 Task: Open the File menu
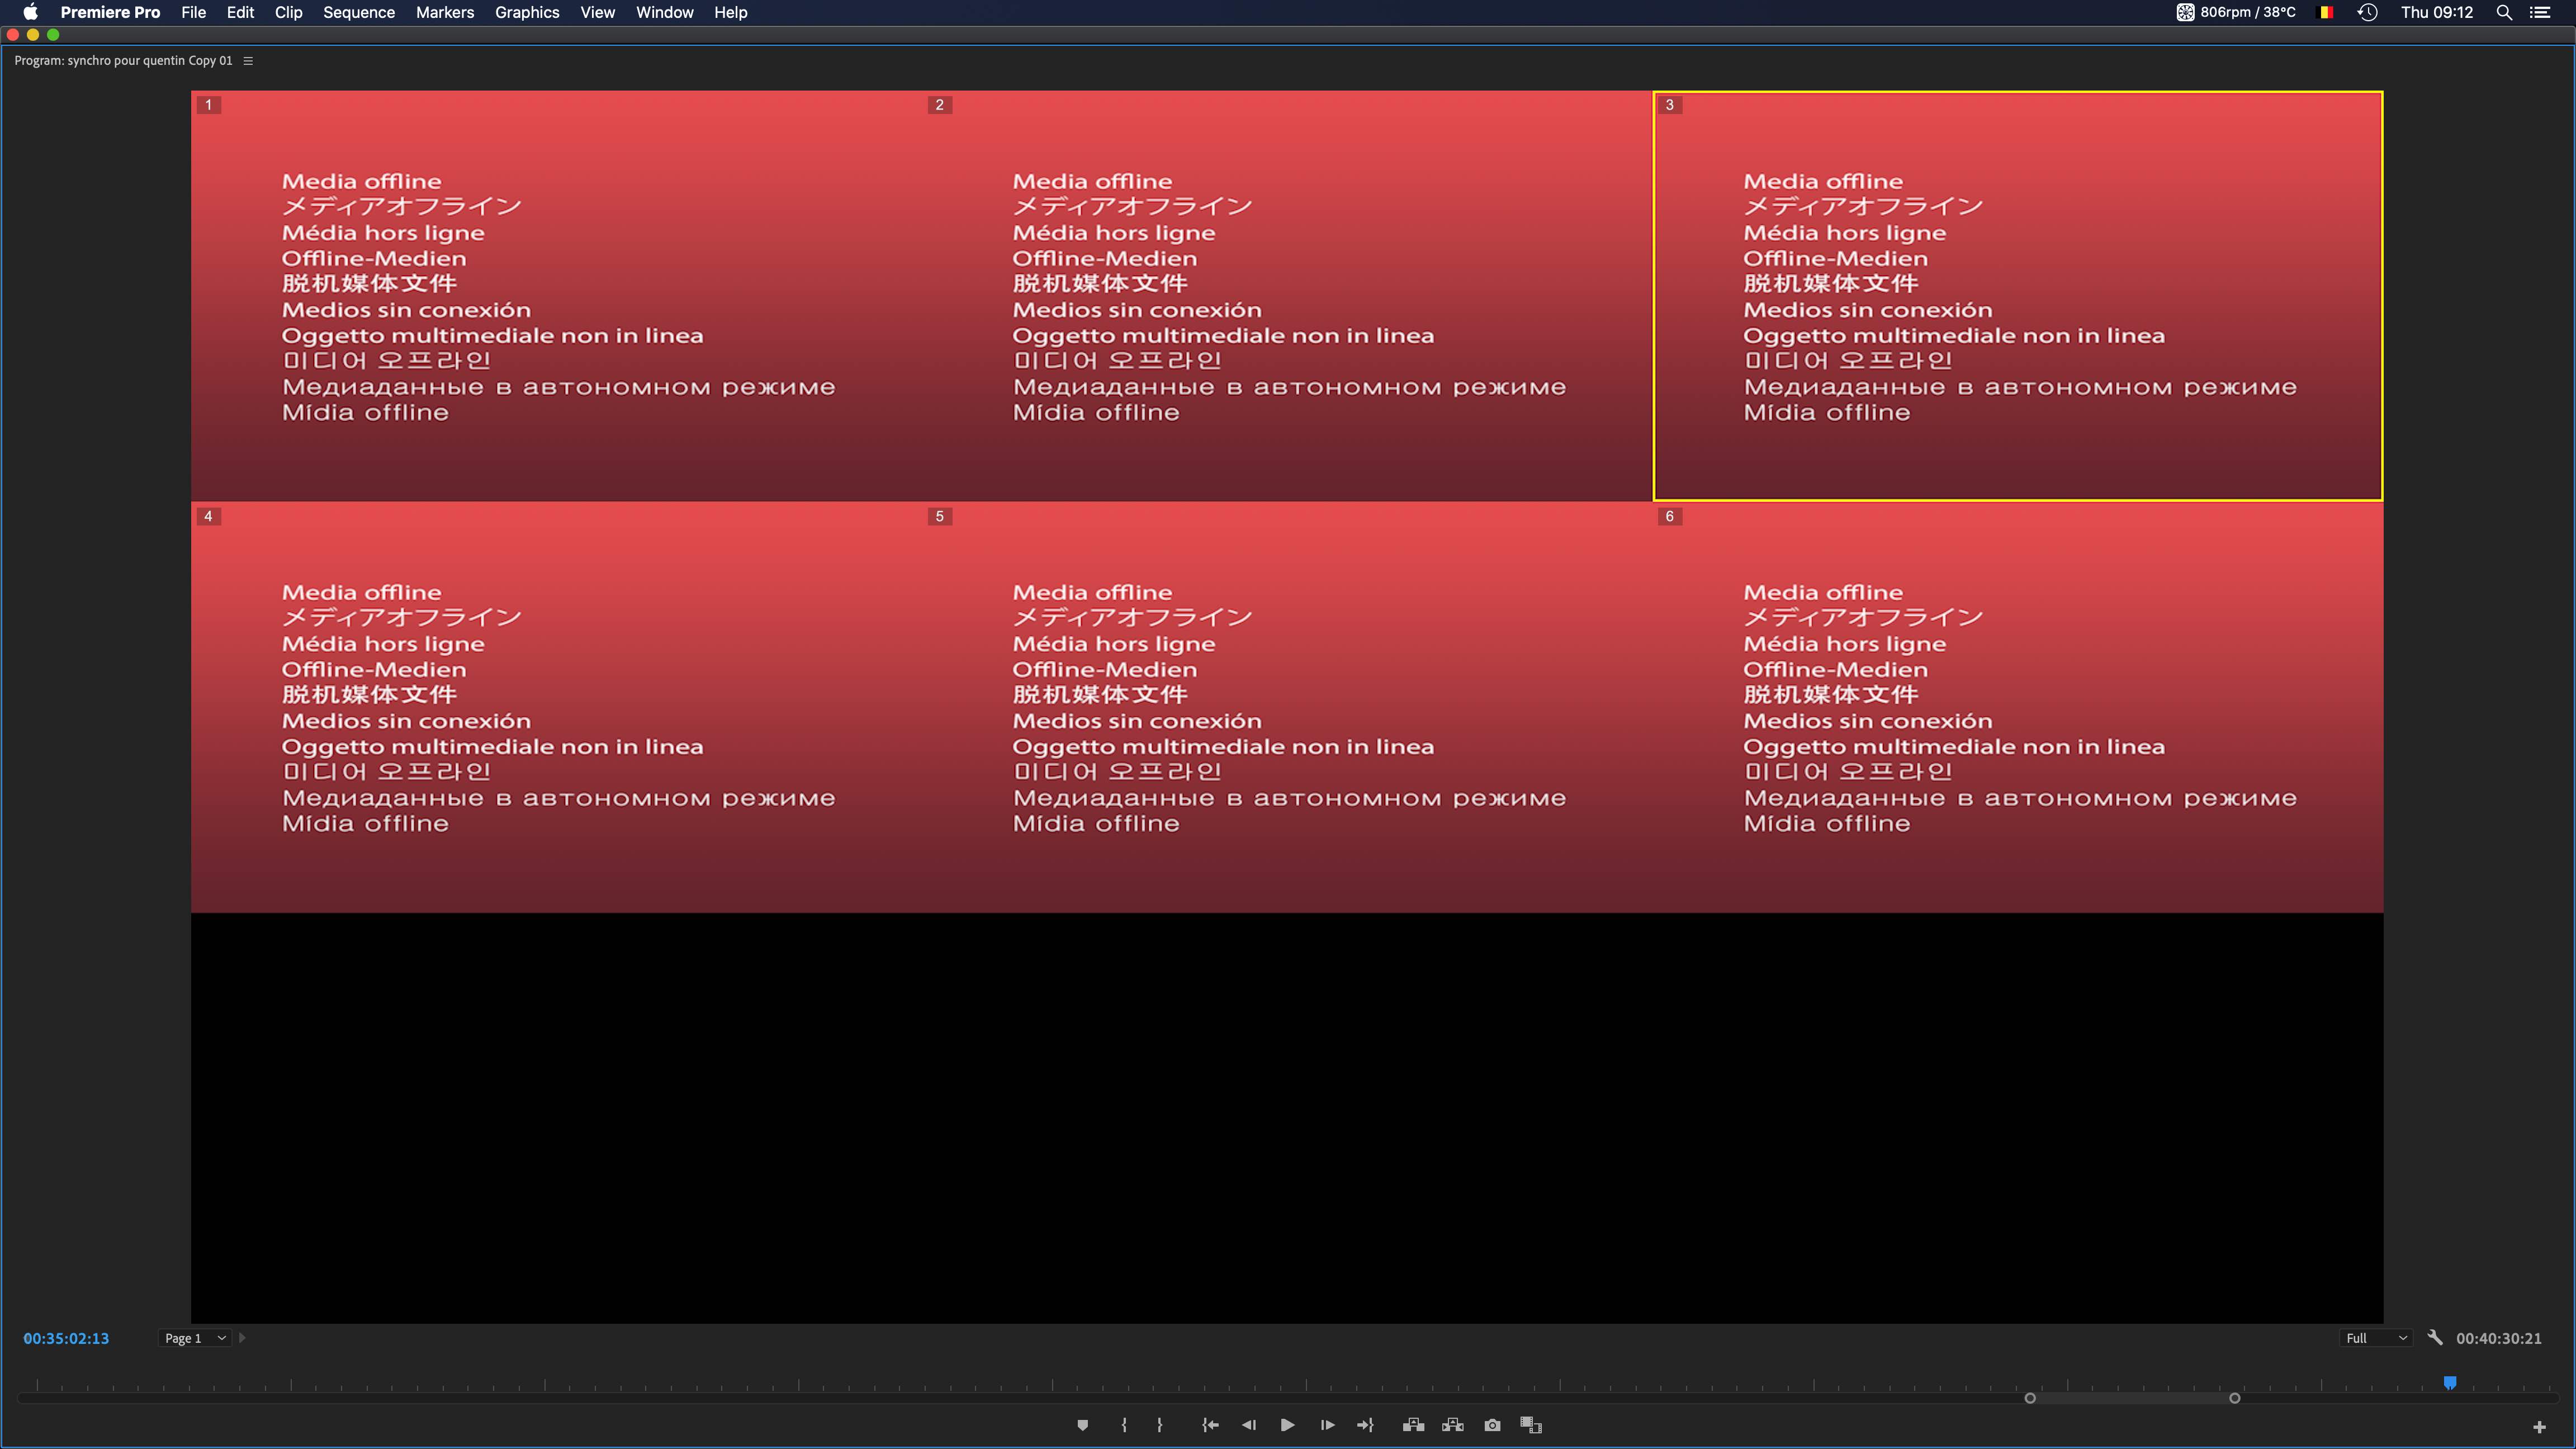point(193,12)
